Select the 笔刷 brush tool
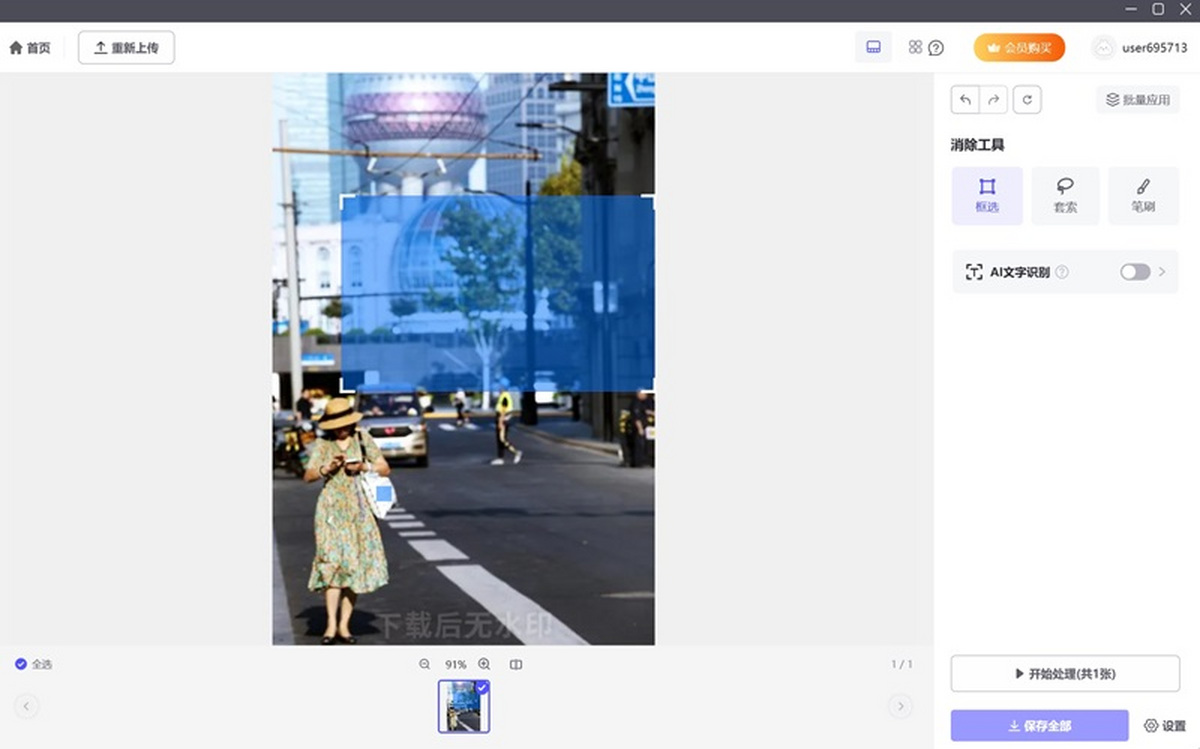The height and width of the screenshot is (749, 1200). coord(1143,195)
